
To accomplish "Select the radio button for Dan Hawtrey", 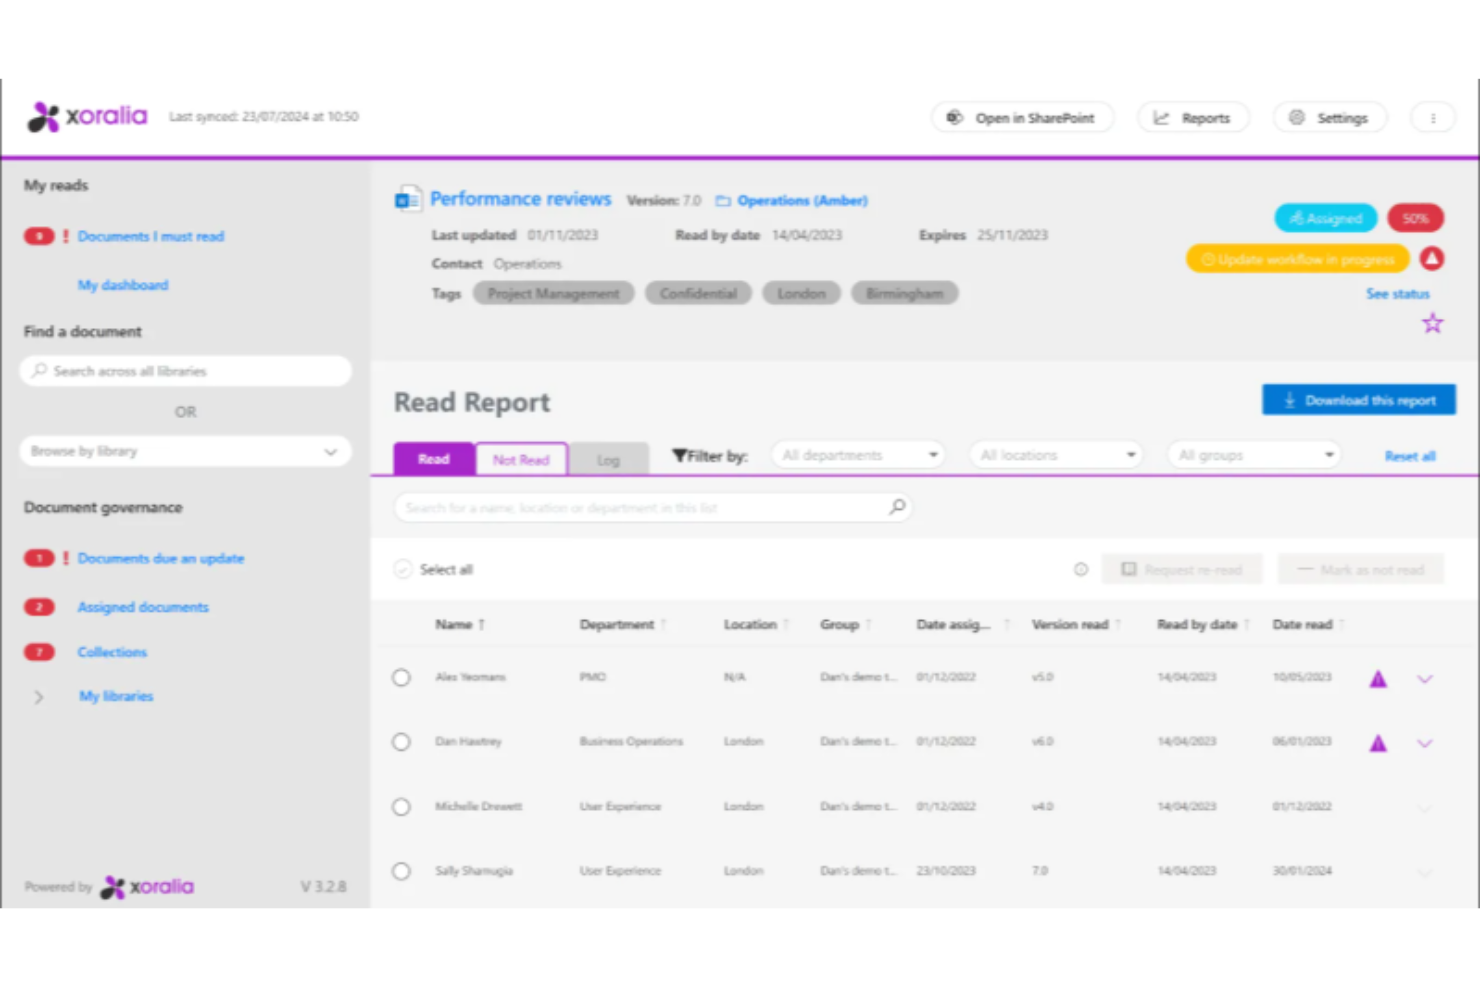I will click(x=401, y=742).
